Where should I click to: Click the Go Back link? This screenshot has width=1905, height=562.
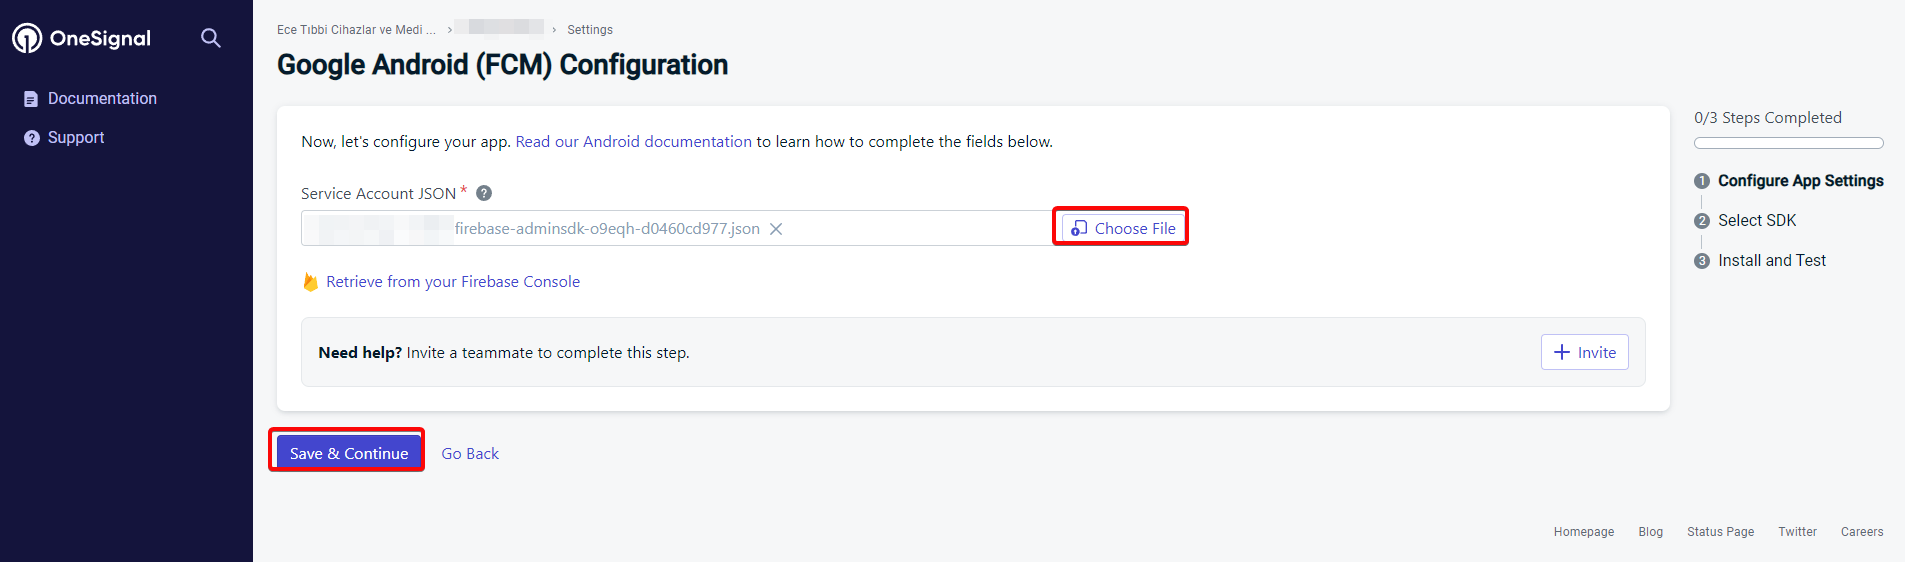(470, 454)
